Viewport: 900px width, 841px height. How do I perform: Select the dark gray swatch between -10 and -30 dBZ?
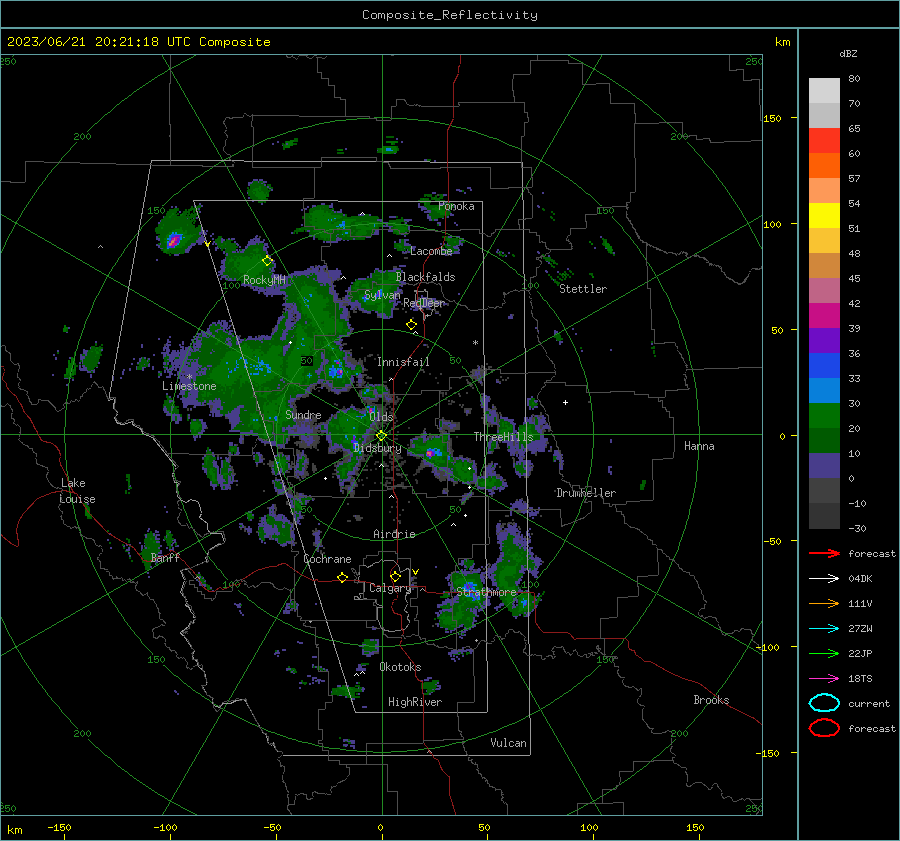click(x=824, y=516)
